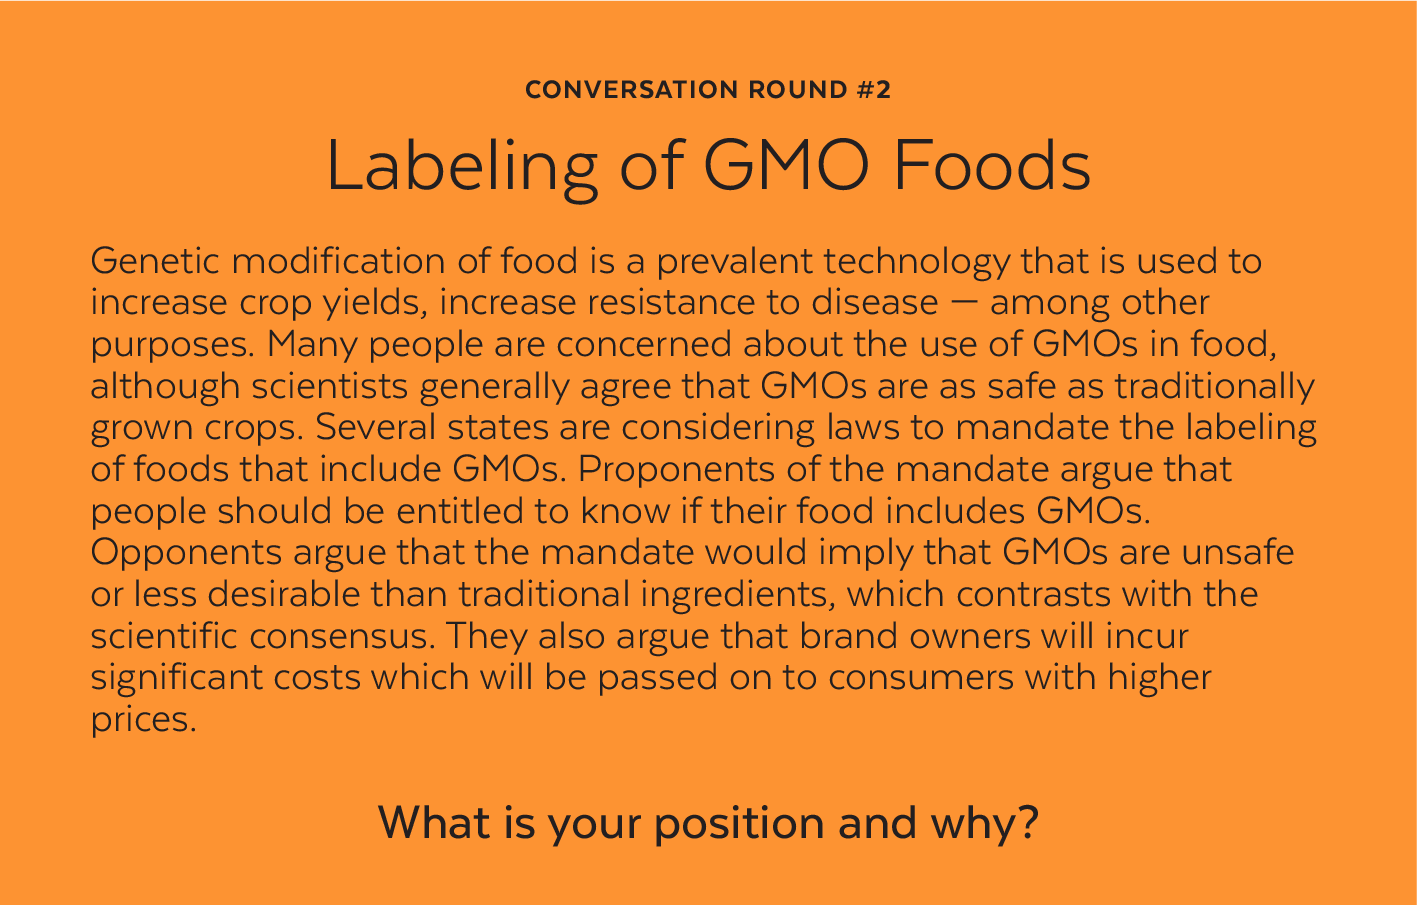This screenshot has height=905, width=1417.
Task: Click the "What is your position and why?" question
Action: tap(708, 822)
